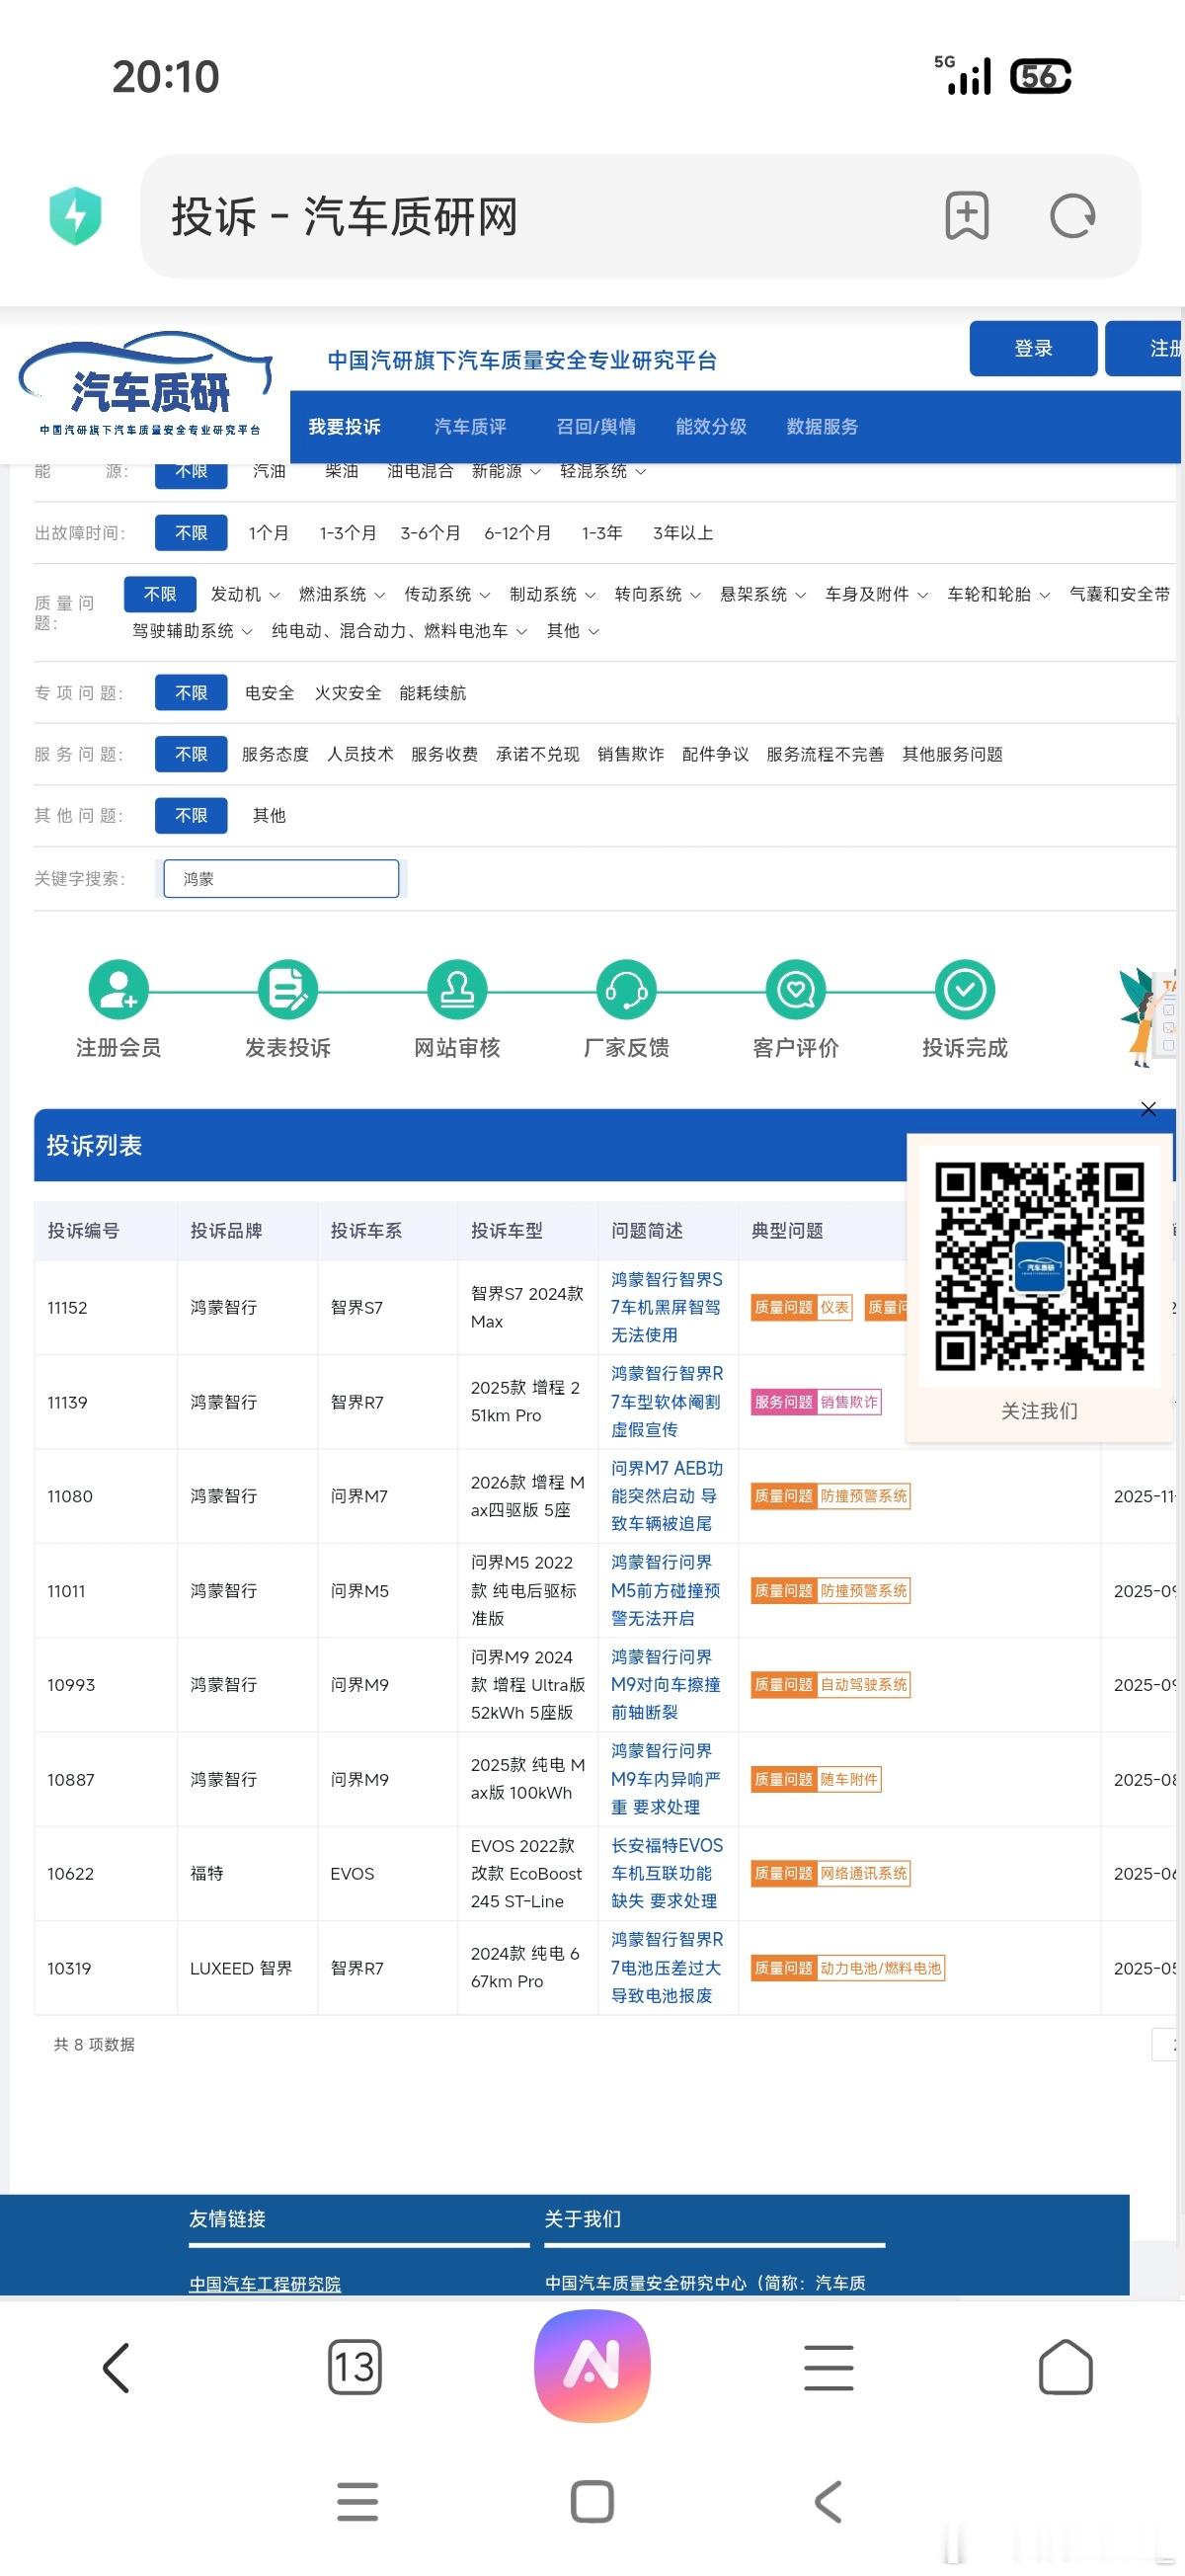Click the 发表投诉 step icon
1185x2576 pixels.
(288, 990)
